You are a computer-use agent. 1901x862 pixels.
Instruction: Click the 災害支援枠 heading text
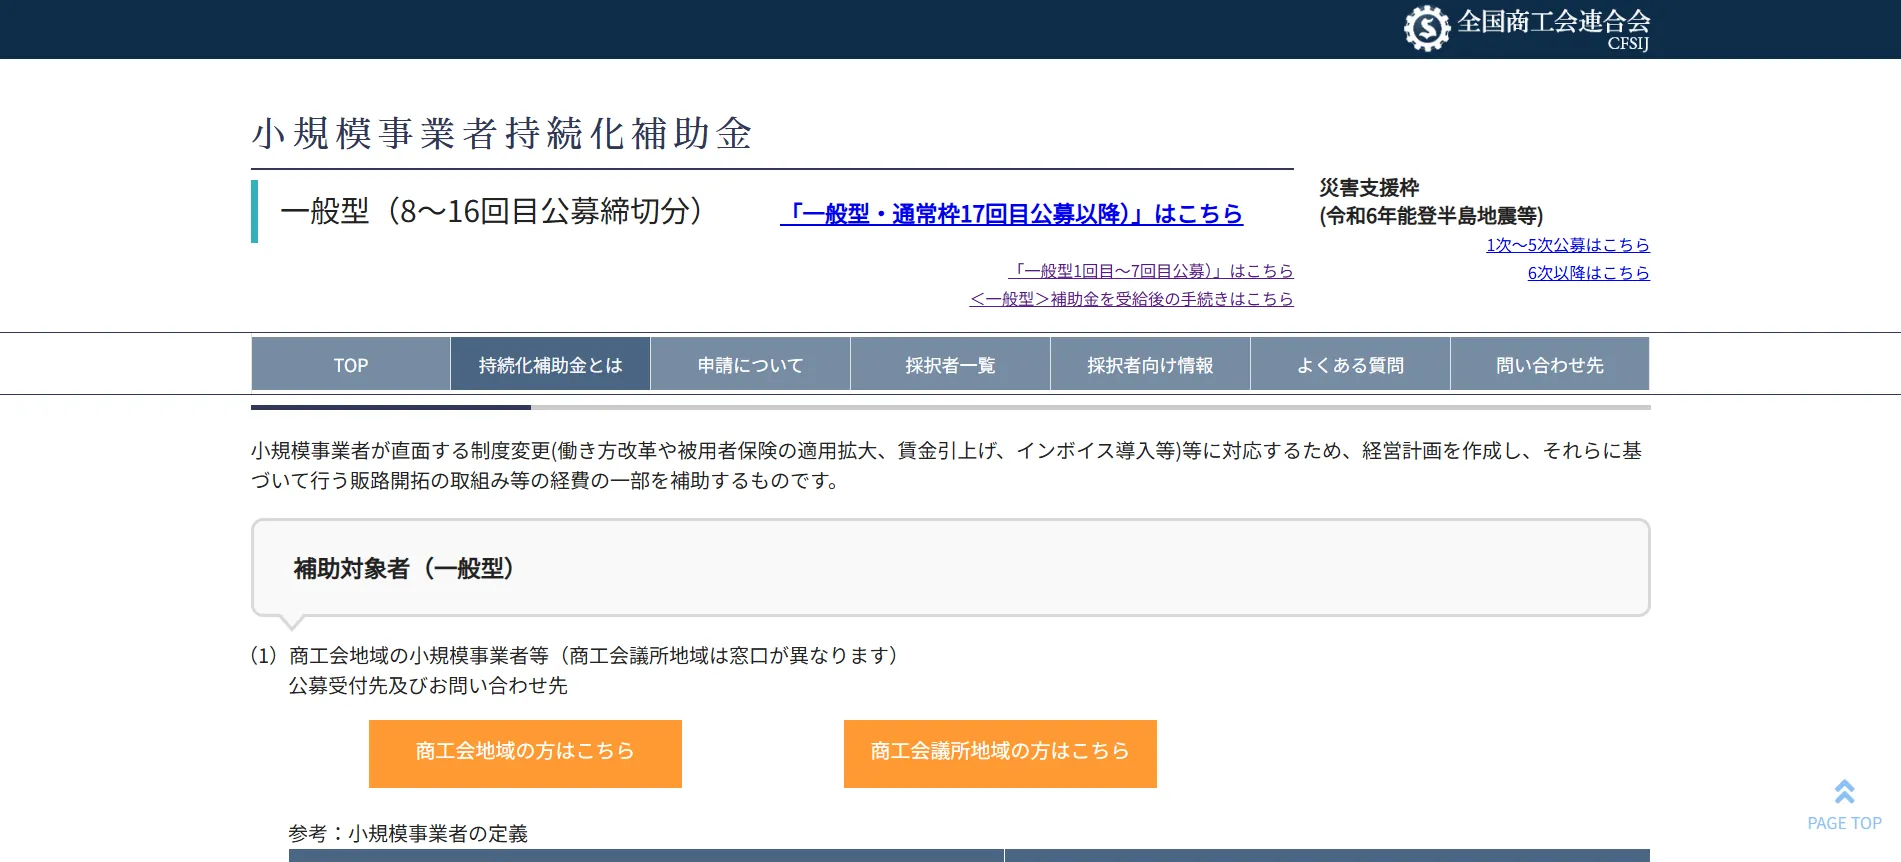[x=1369, y=187]
